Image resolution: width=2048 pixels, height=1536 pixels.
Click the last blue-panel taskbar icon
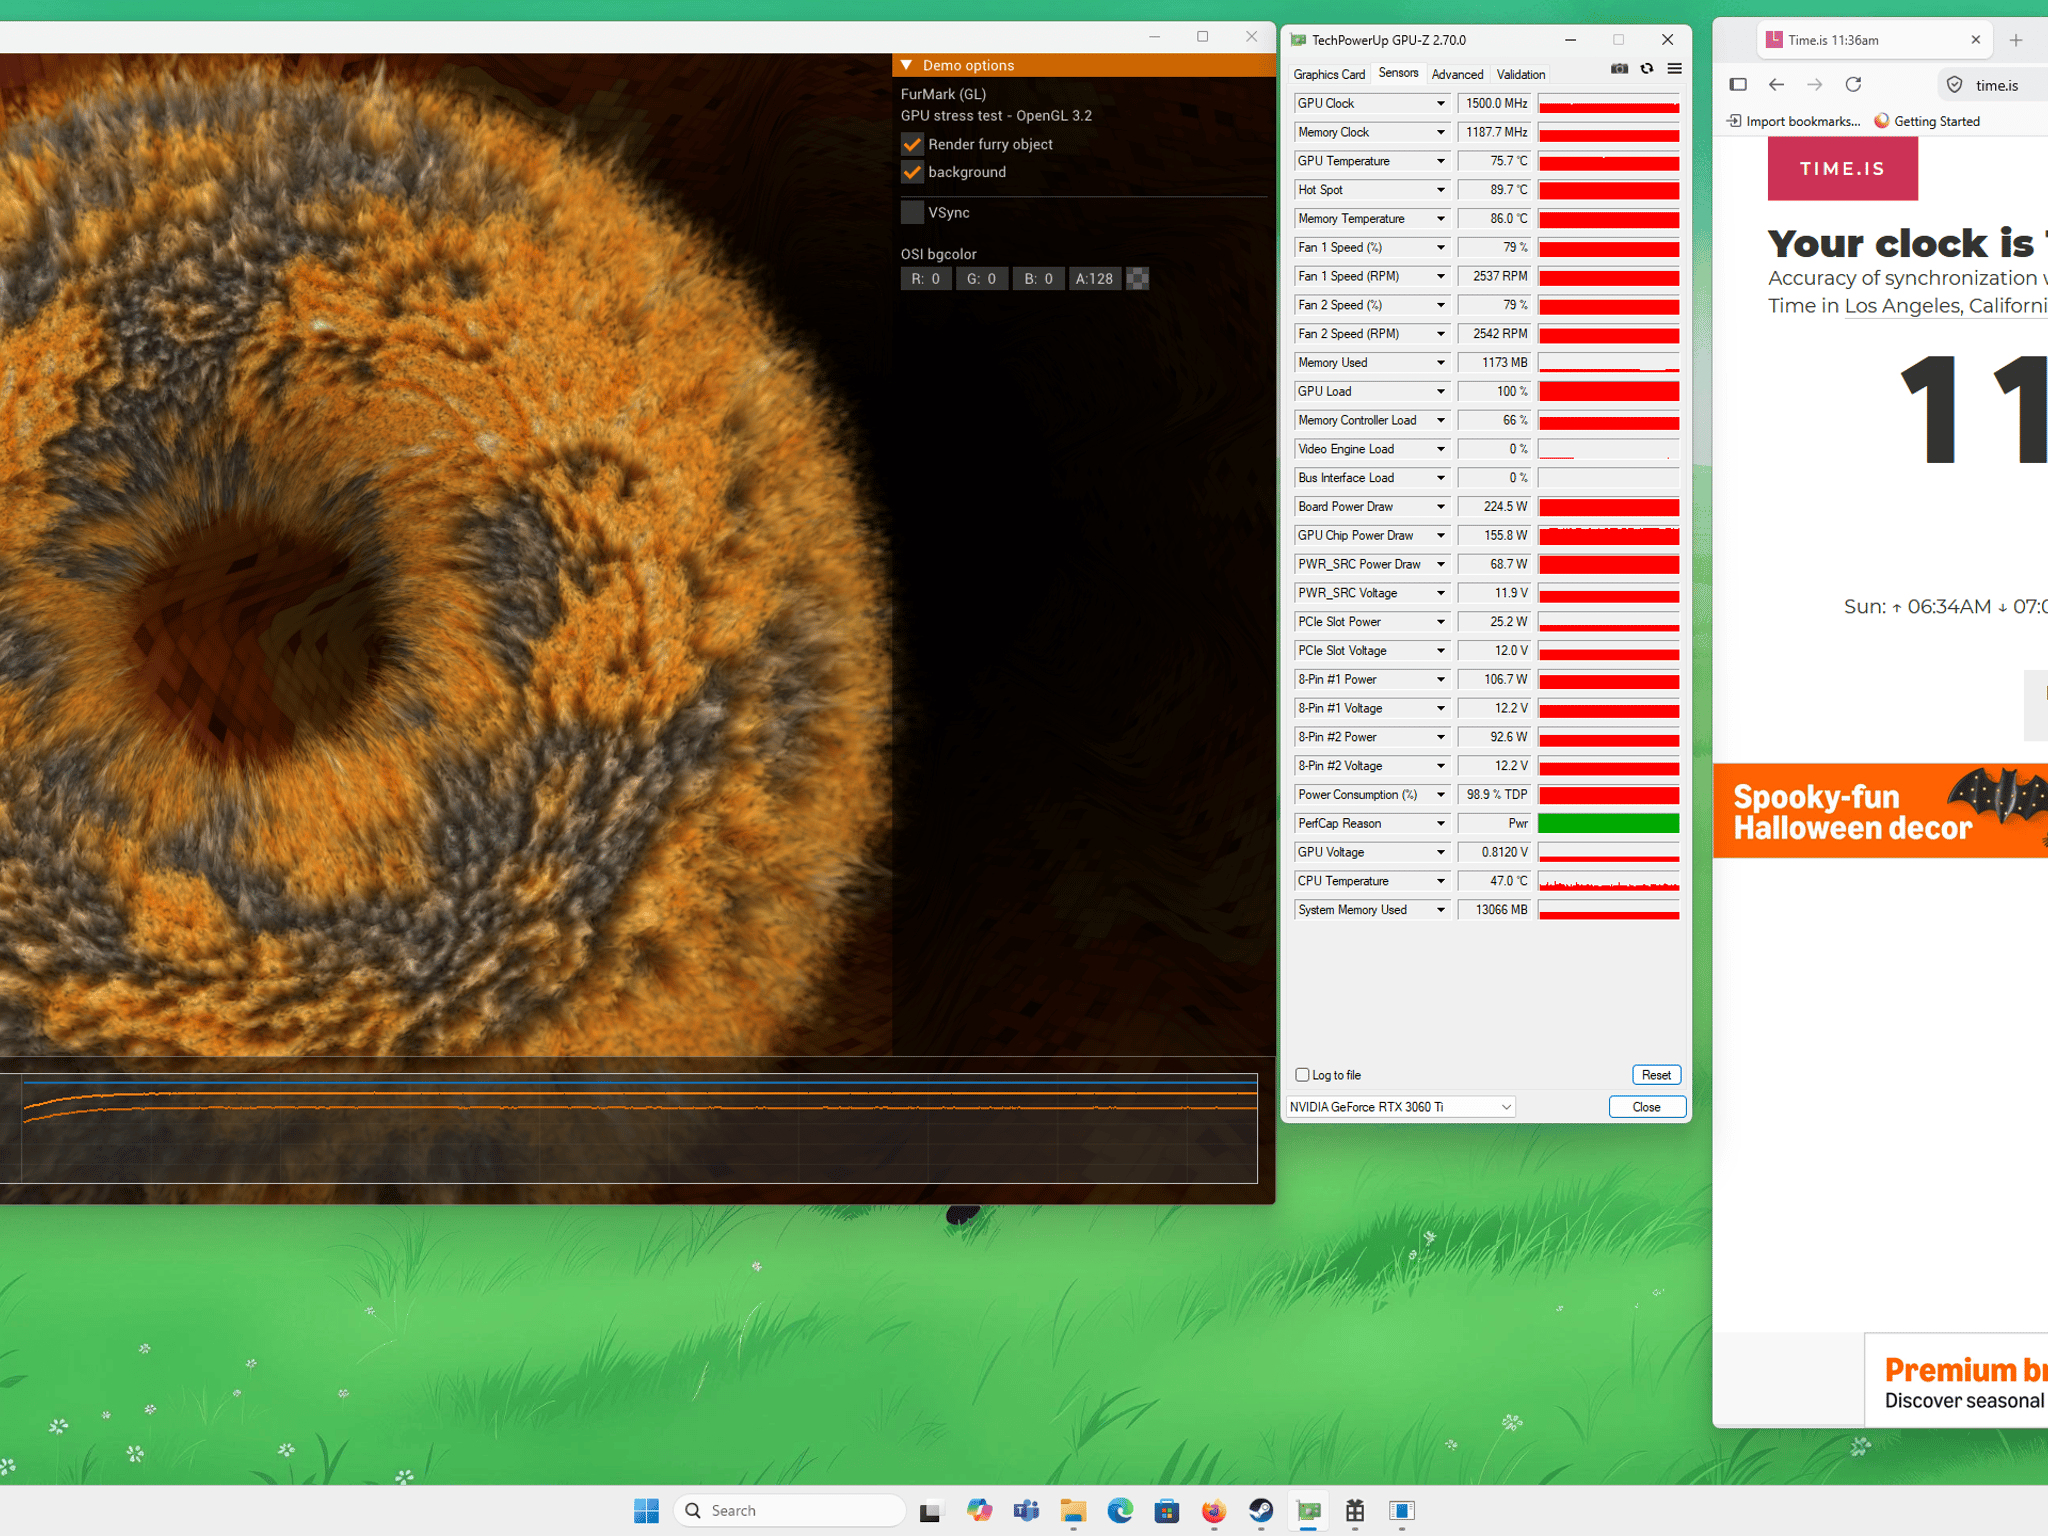[x=1402, y=1510]
